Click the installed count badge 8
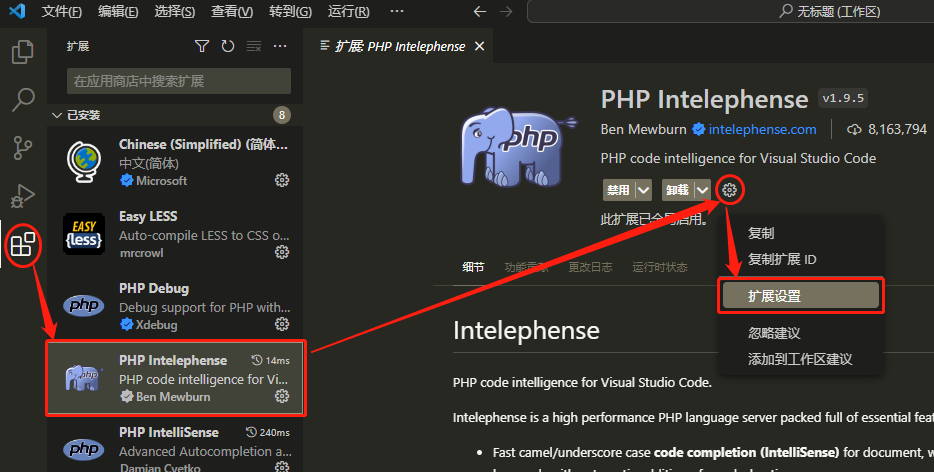The height and width of the screenshot is (472, 934). (282, 115)
